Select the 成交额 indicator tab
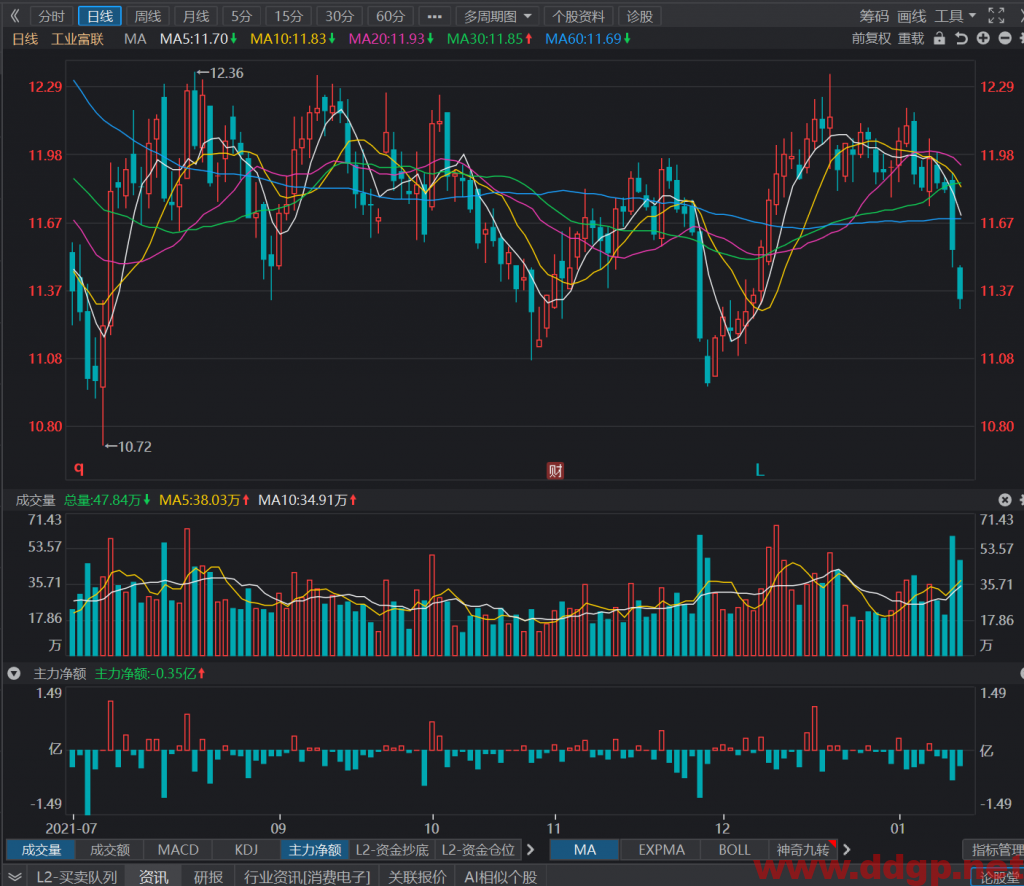The height and width of the screenshot is (886, 1024). [110, 849]
